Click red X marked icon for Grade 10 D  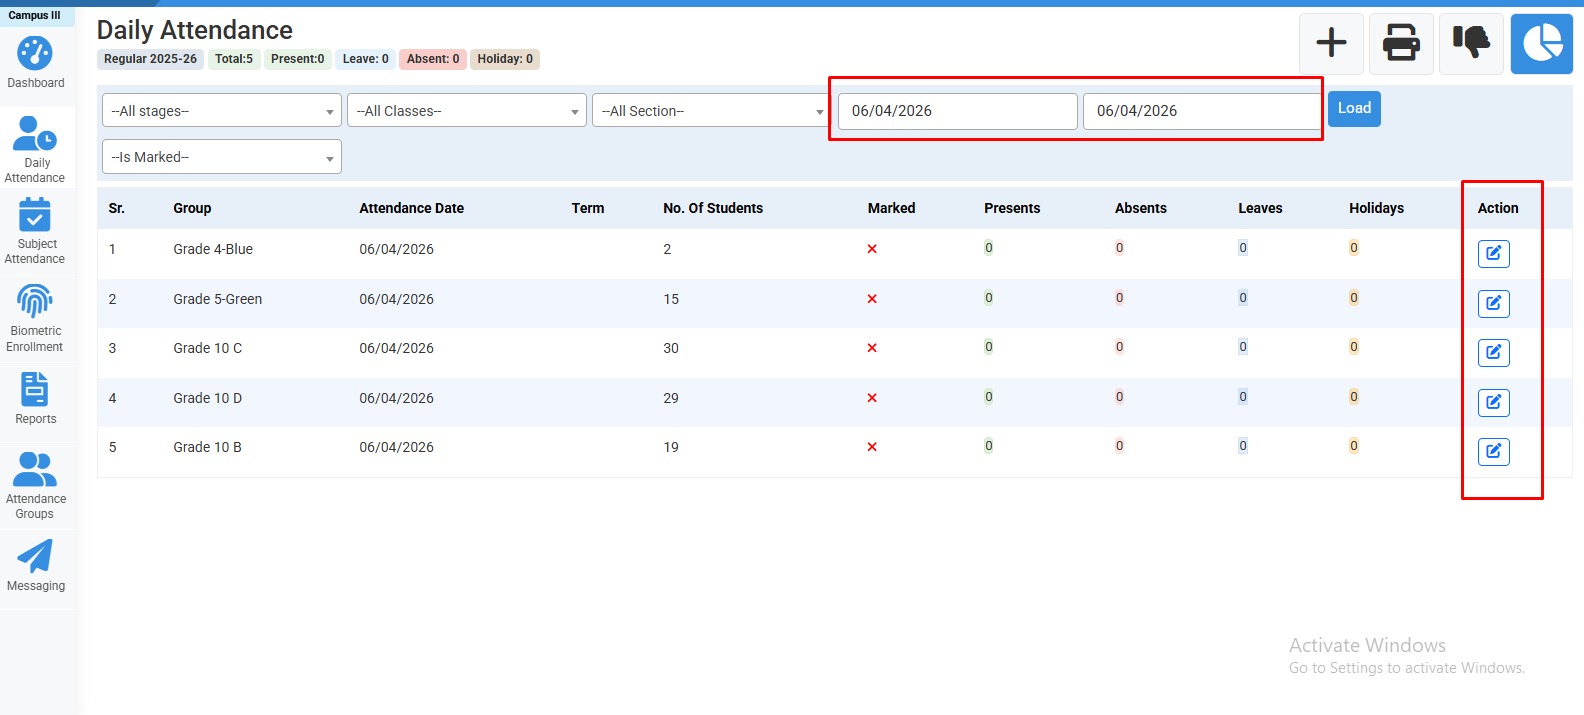click(x=872, y=398)
